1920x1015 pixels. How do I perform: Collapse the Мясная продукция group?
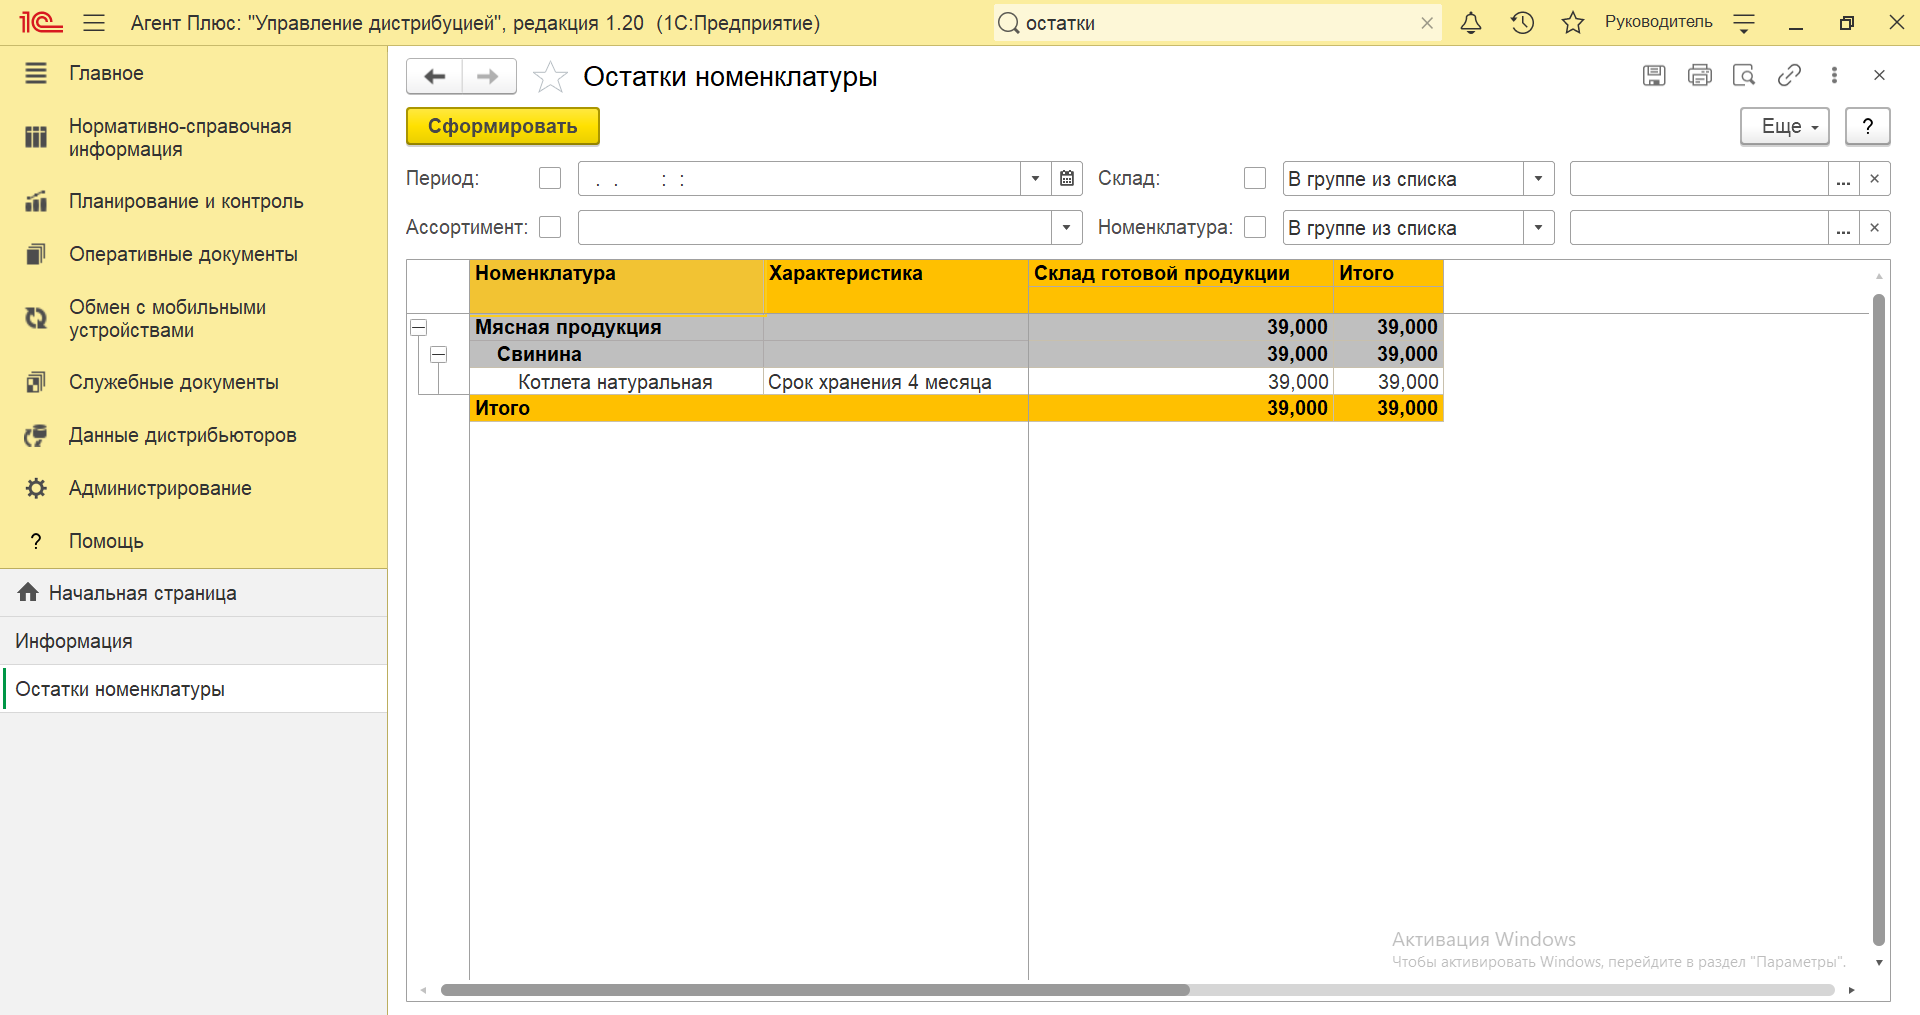419,327
